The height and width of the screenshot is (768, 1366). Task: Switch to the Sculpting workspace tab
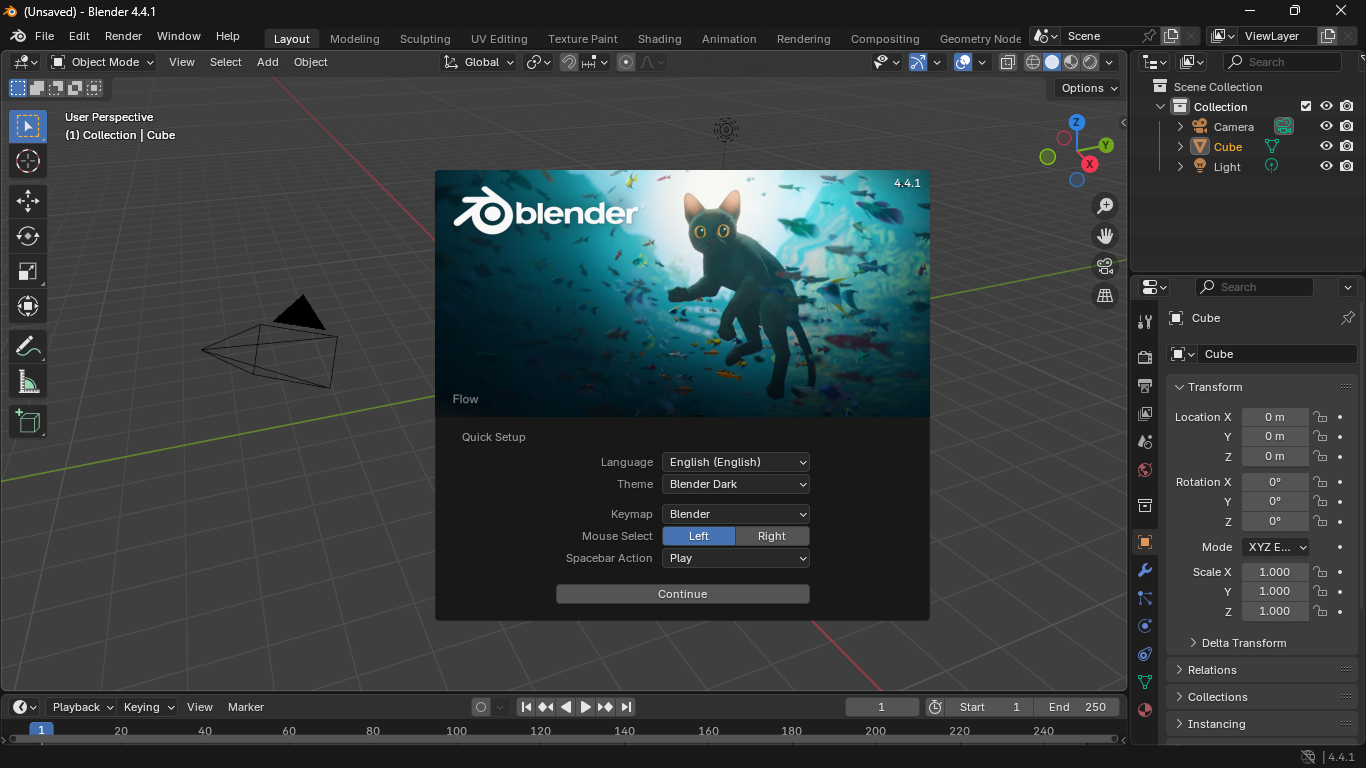425,39
